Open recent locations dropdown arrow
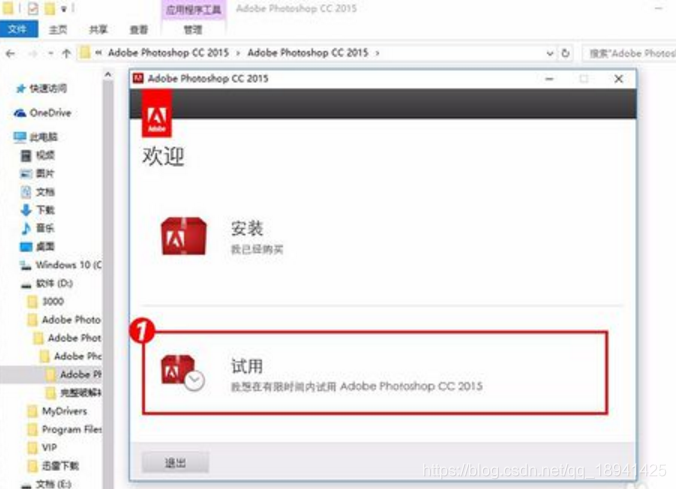676x489 pixels. (51, 53)
